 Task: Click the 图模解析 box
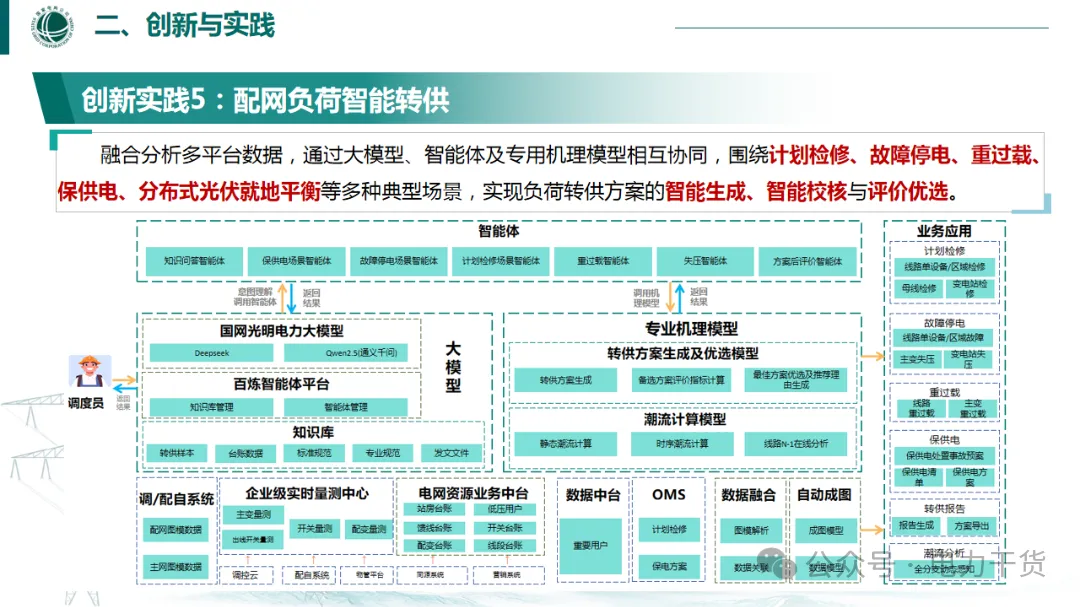point(751,531)
